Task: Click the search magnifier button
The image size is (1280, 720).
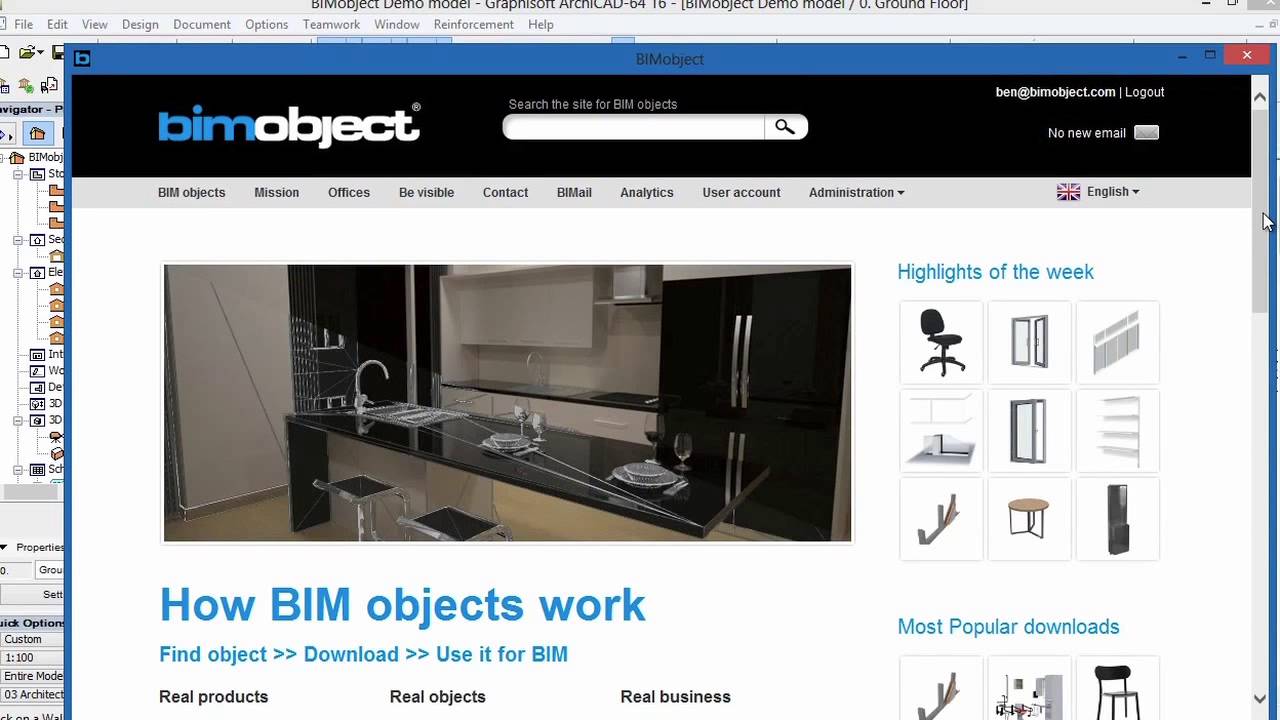Action: [x=785, y=127]
